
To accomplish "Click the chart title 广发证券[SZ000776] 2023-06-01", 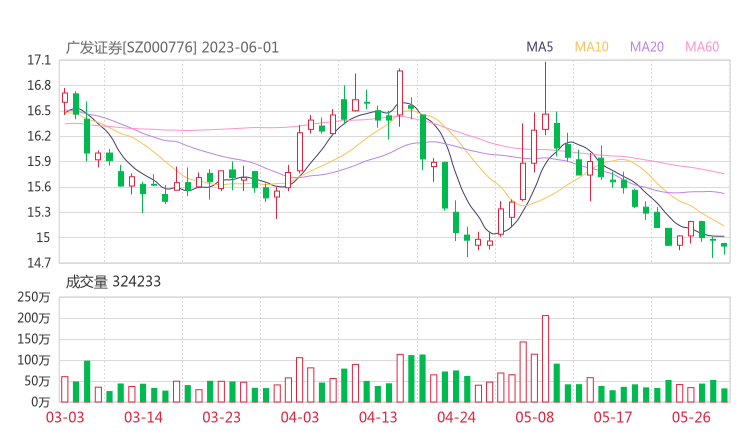I will [172, 48].
